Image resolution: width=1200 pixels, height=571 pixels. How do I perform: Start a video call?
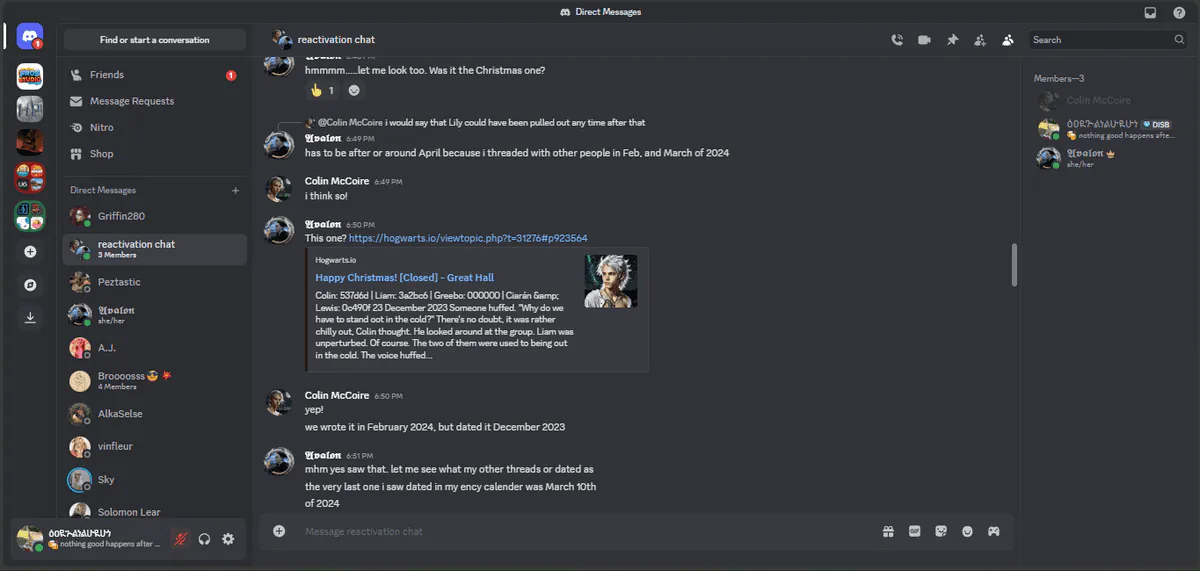[x=924, y=40]
